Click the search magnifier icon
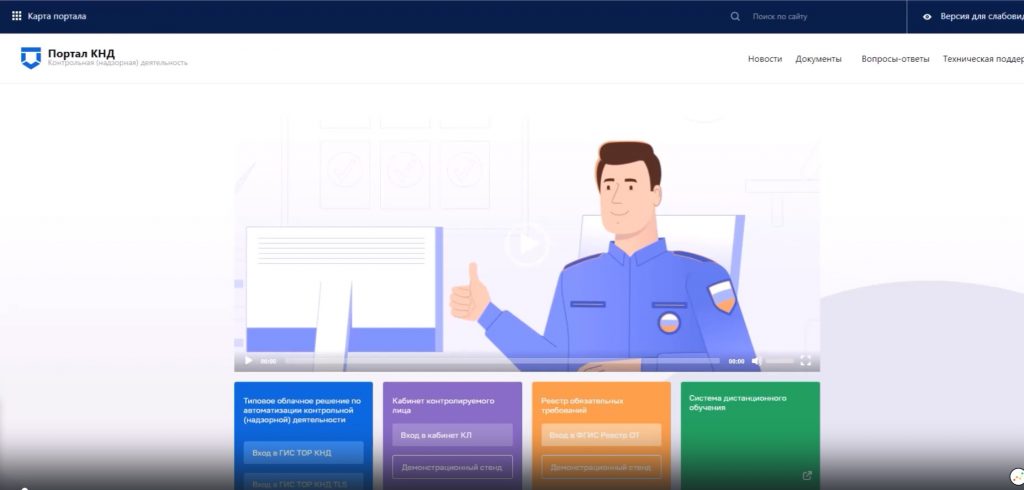1024x490 pixels. (735, 16)
